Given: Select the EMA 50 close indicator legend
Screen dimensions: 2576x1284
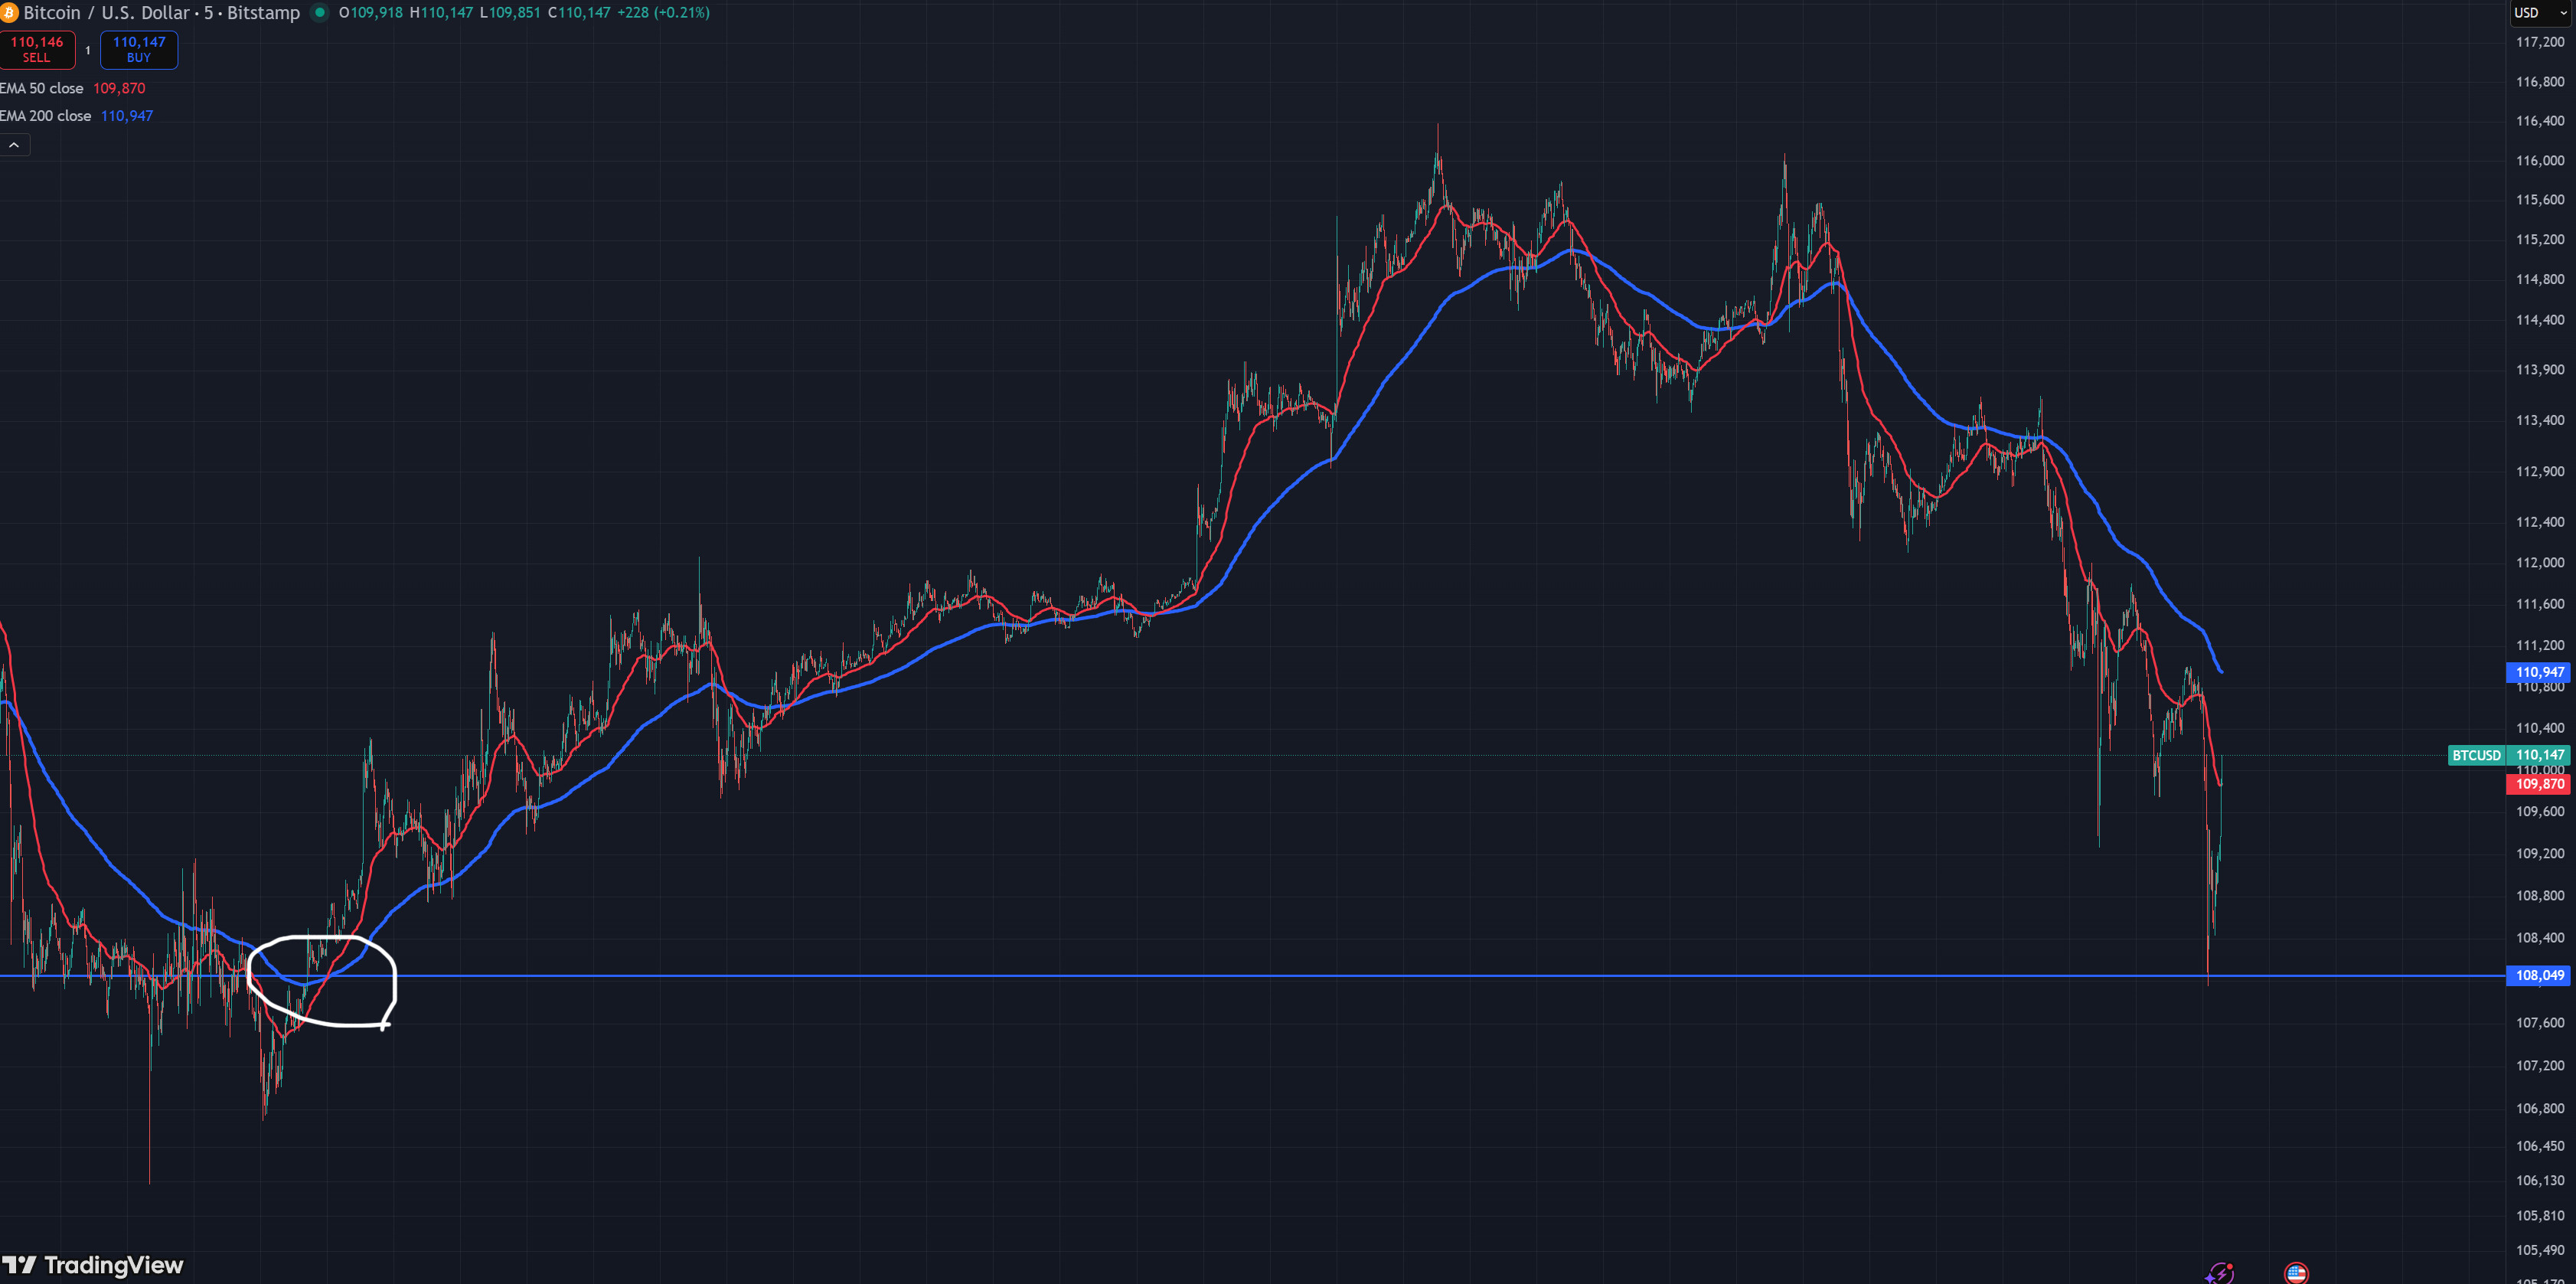Looking at the screenshot, I should click(x=42, y=89).
